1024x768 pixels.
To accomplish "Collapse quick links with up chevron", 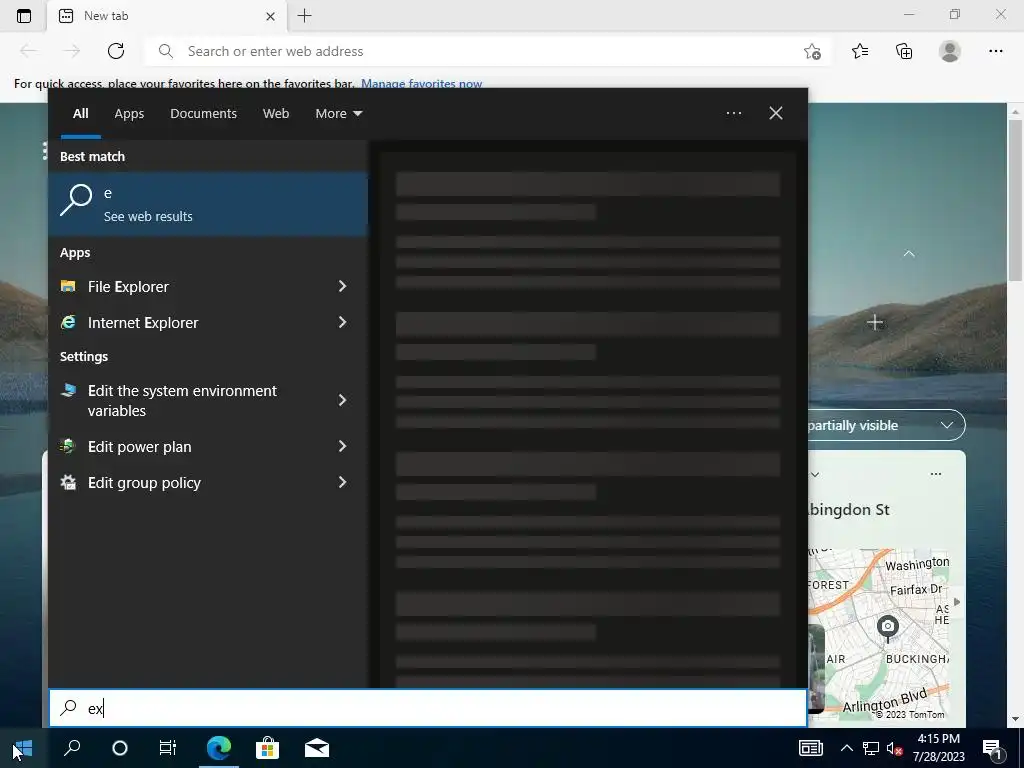I will [908, 253].
